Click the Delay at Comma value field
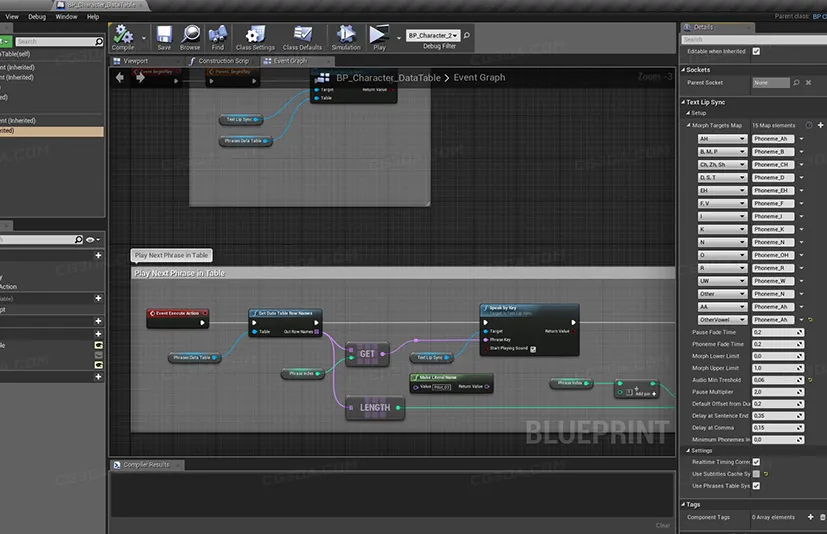 point(778,427)
